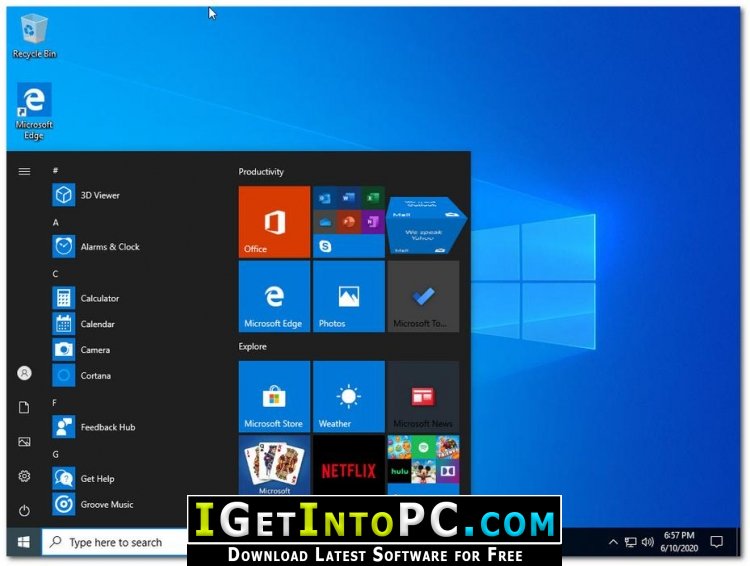
Task: Jump to letter '#' in app list
Action: coord(55,170)
